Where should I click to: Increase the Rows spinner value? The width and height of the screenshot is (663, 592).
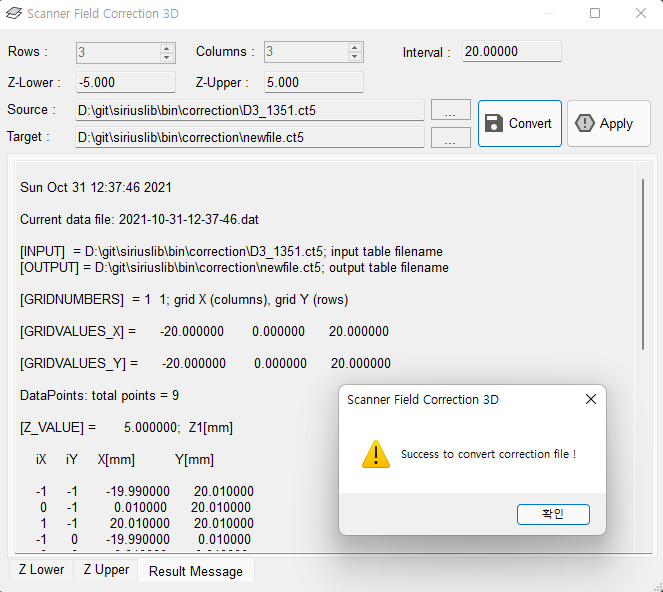(167, 48)
